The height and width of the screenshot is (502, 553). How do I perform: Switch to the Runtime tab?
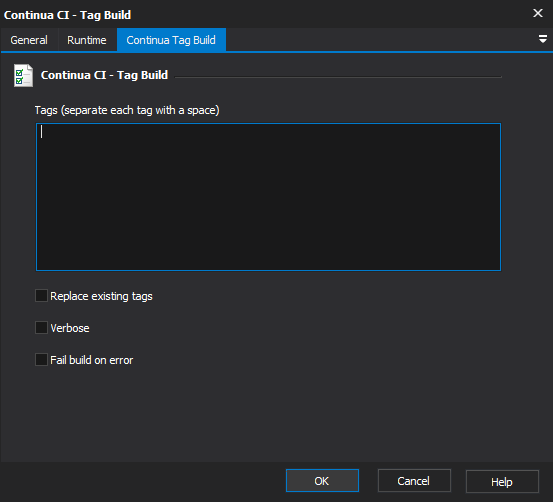[87, 40]
